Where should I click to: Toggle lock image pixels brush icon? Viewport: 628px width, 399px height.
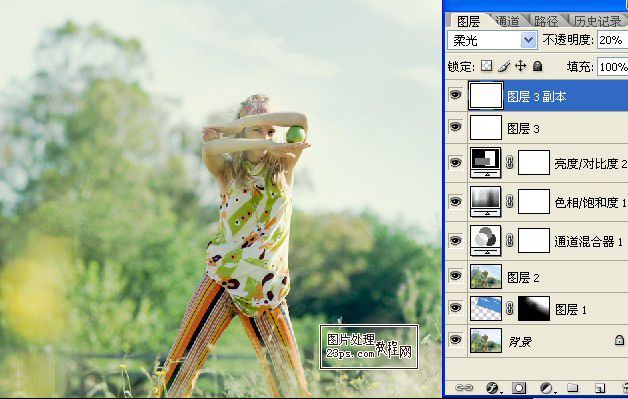504,66
